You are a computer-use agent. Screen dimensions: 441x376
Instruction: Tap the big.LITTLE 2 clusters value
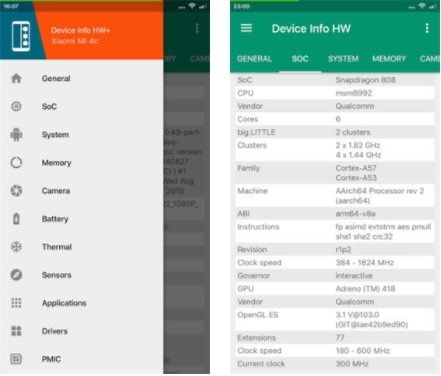[353, 132]
